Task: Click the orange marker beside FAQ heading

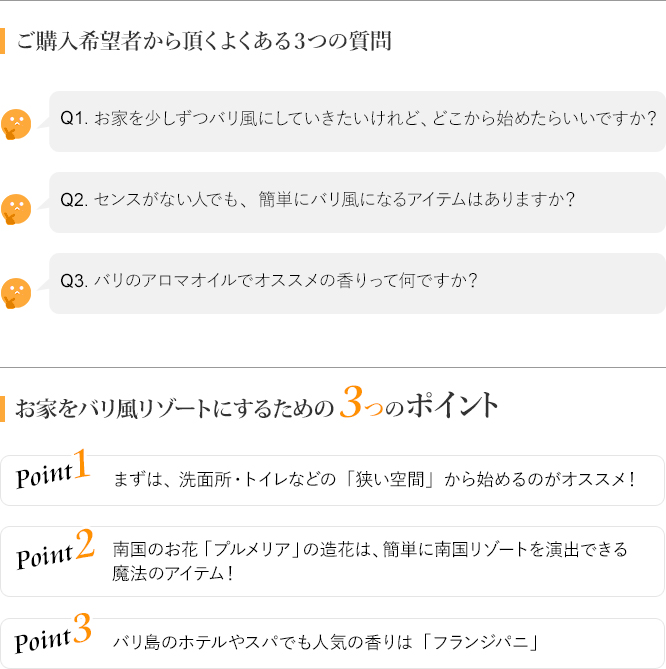Action: pos(2,41)
